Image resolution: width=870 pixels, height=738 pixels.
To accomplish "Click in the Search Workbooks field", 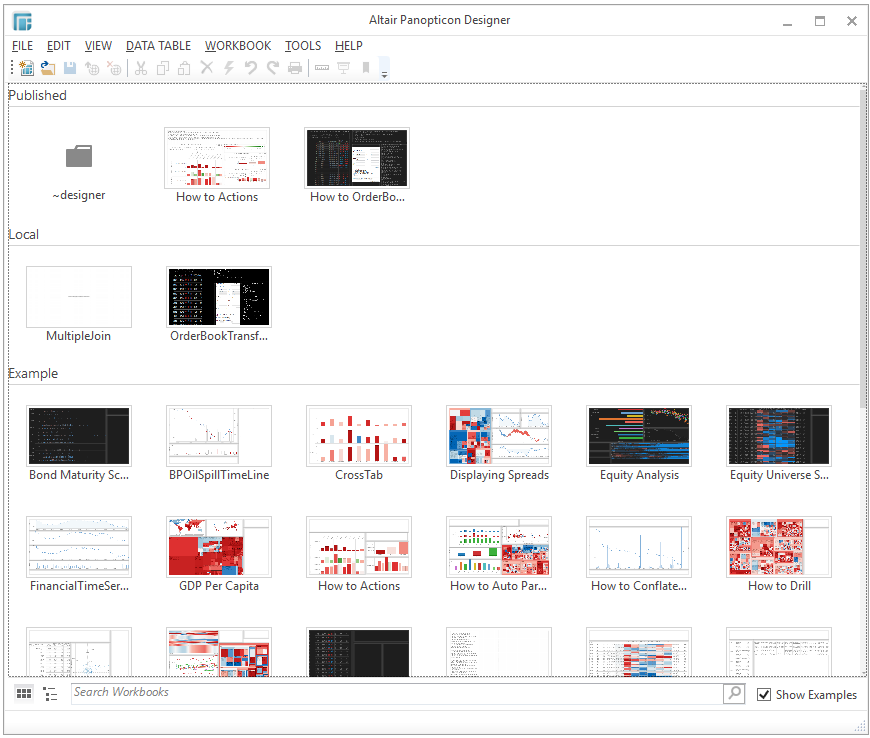I will [395, 693].
